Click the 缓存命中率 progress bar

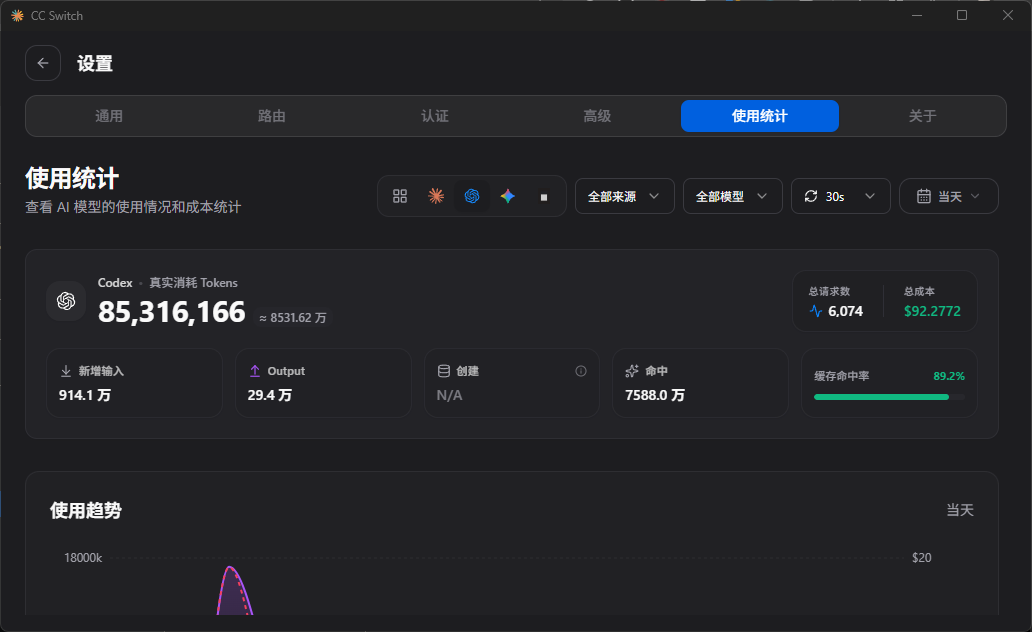tap(889, 397)
